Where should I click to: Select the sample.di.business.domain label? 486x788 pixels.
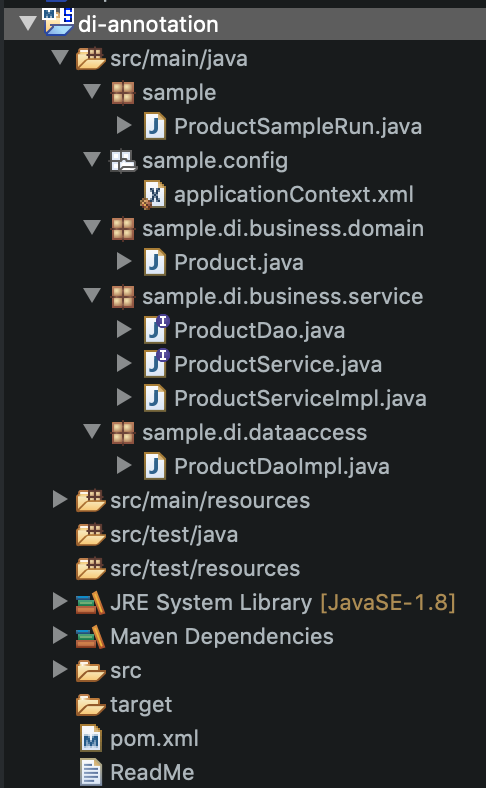coord(283,229)
